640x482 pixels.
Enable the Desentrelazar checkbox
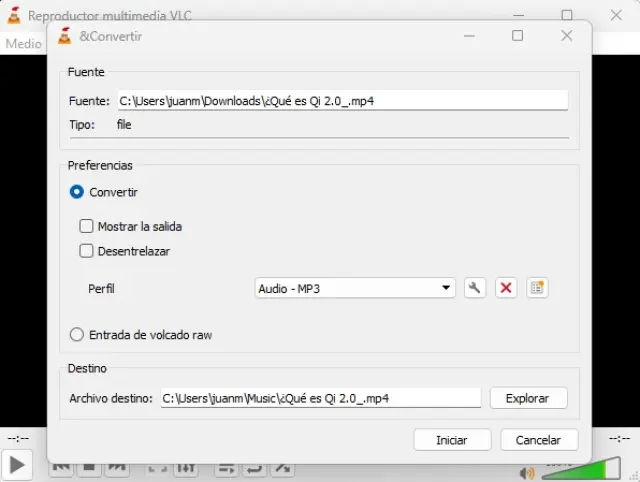(87, 251)
